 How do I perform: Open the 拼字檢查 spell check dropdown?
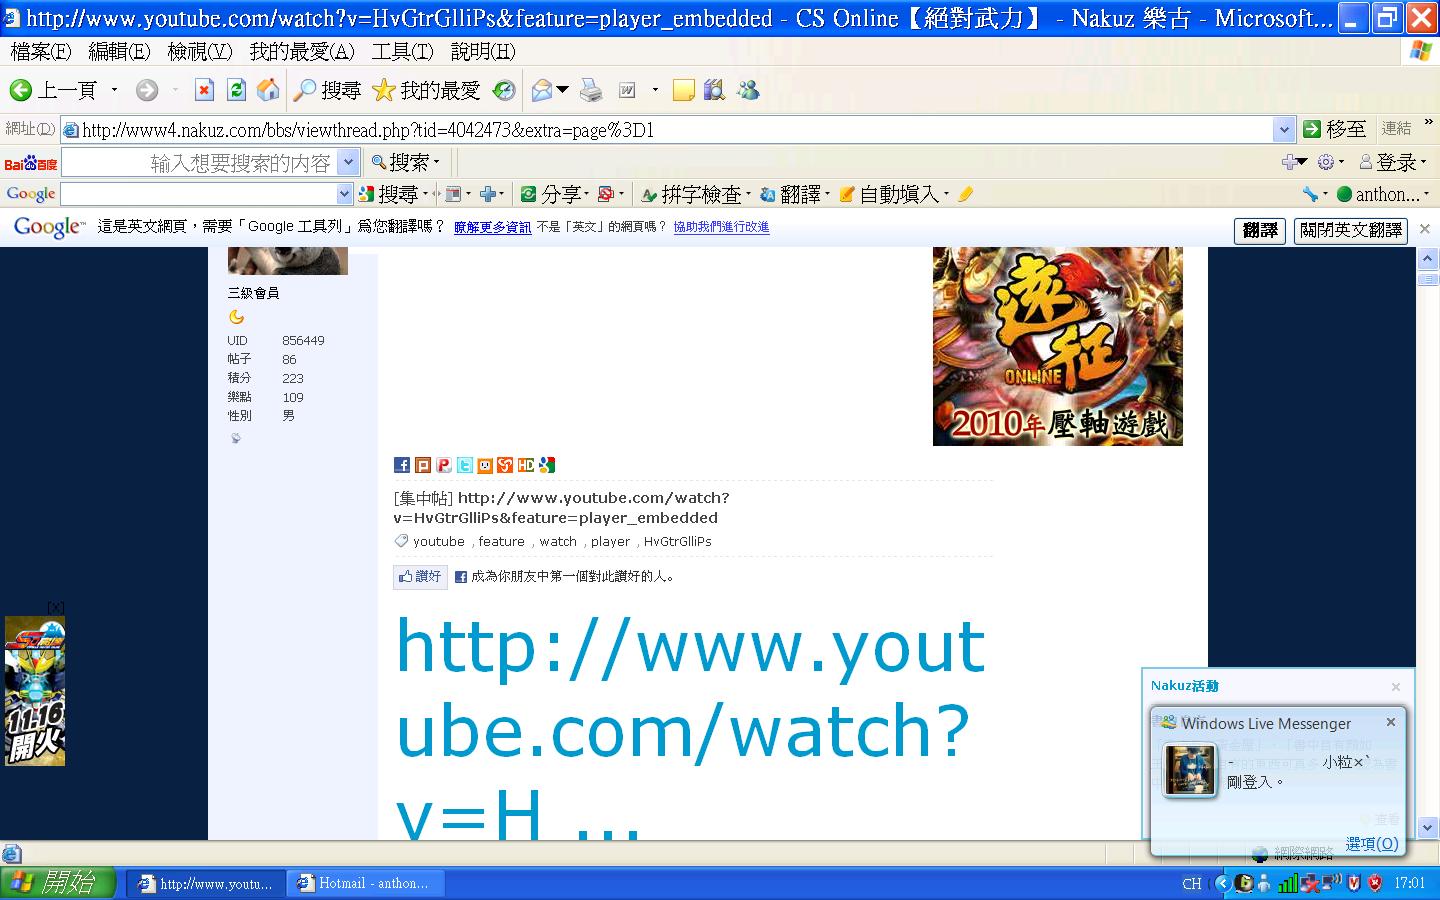[x=696, y=194]
